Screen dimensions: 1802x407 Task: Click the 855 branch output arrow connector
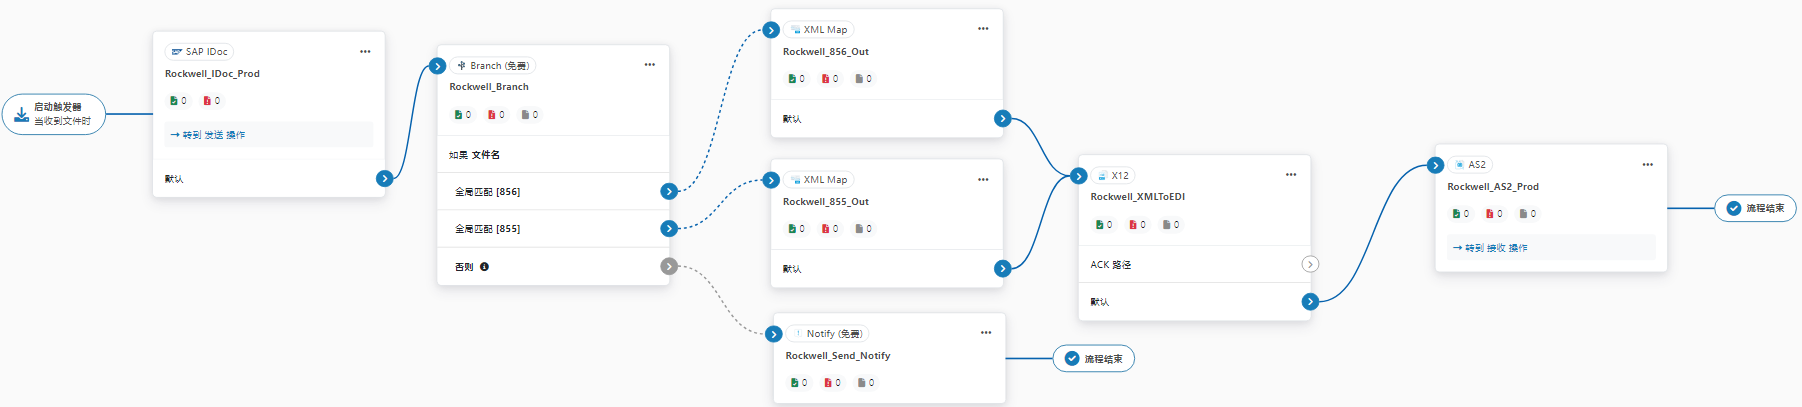coord(669,229)
